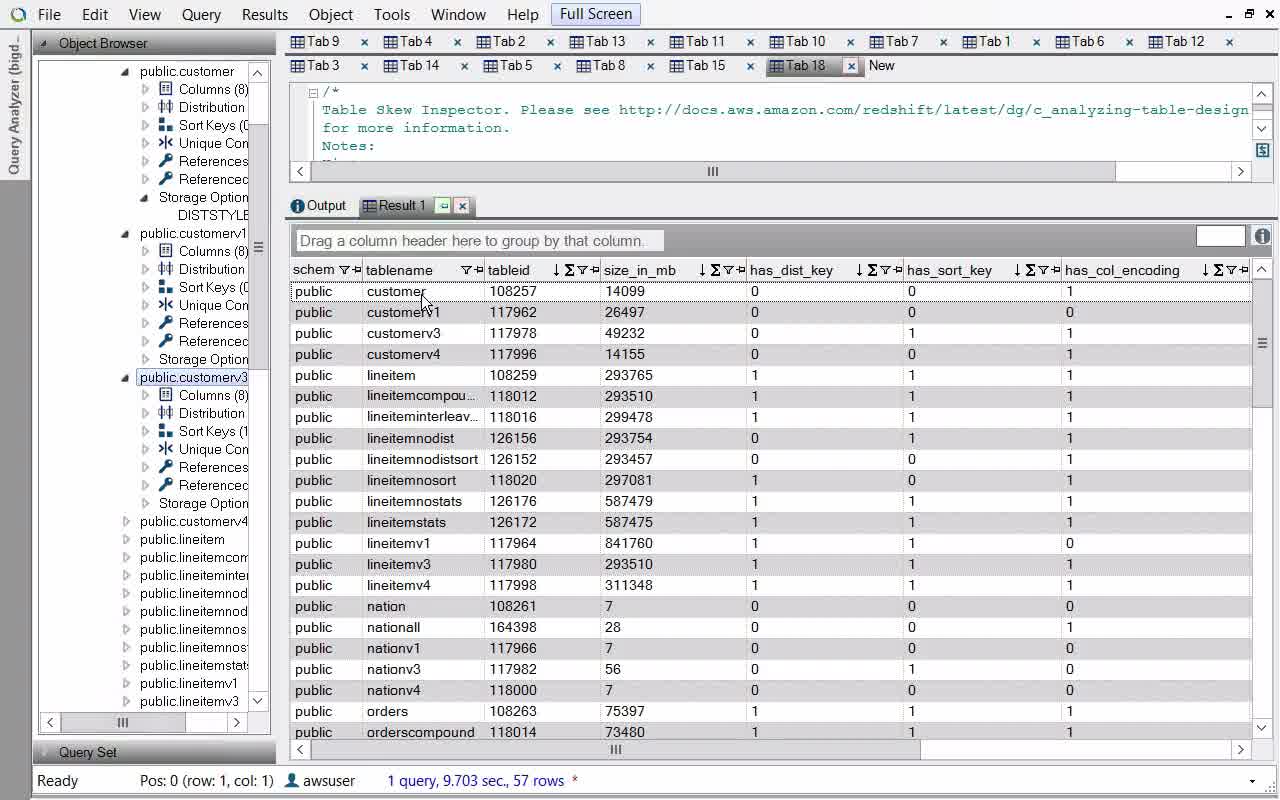
Task: Open a New query tab
Action: [x=881, y=66]
